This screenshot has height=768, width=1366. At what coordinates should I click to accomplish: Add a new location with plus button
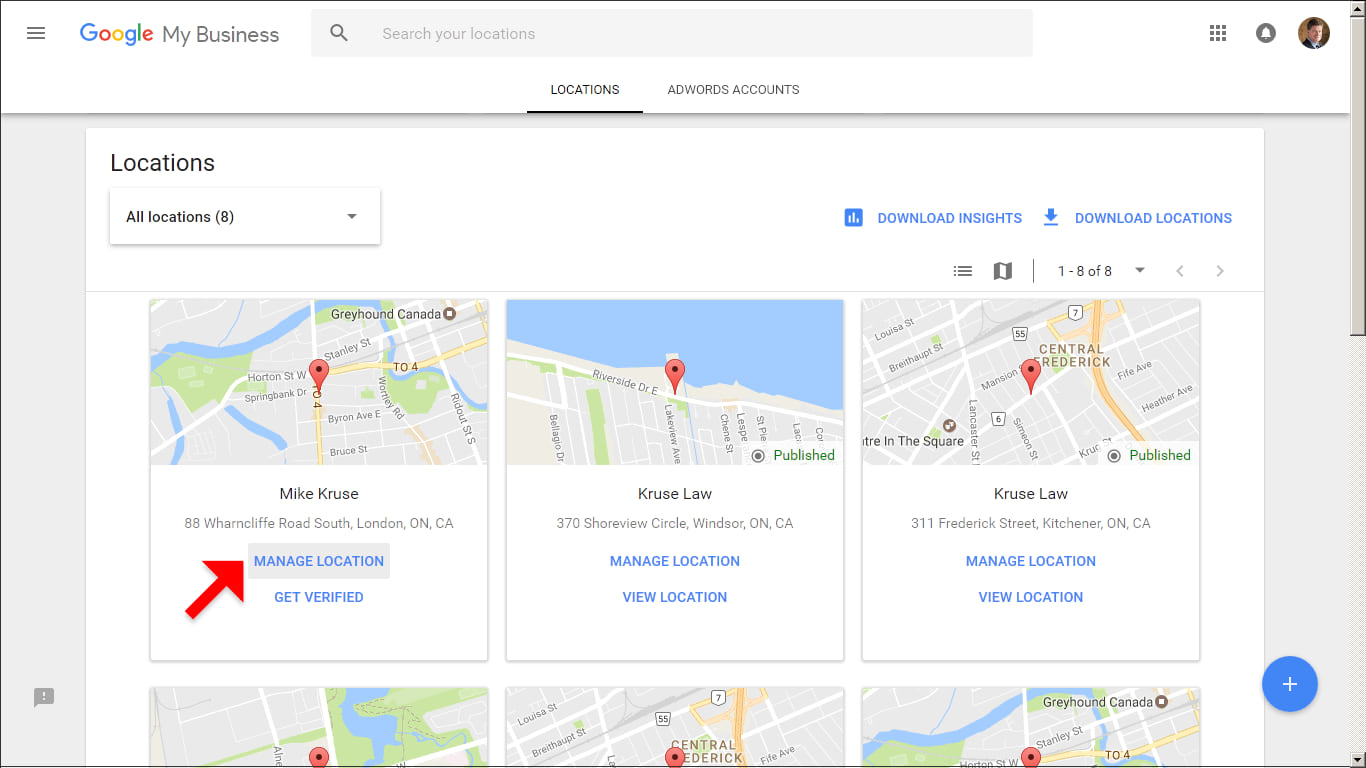[1290, 684]
